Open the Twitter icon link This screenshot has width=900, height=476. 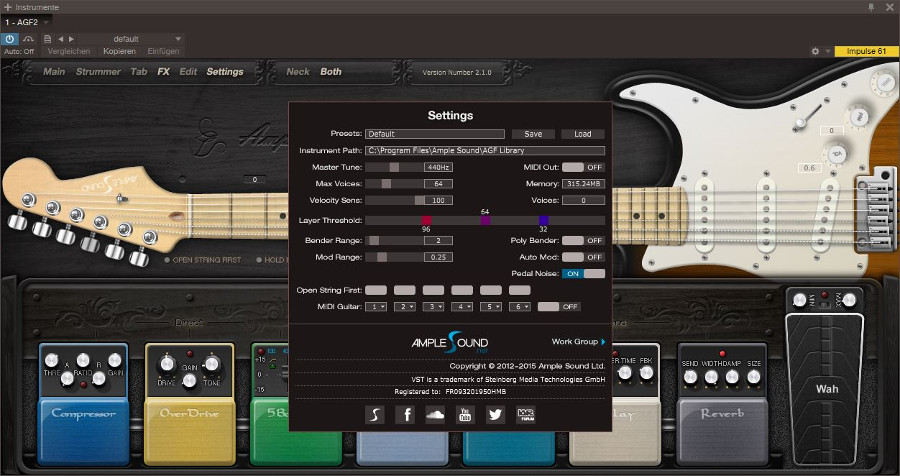495,415
